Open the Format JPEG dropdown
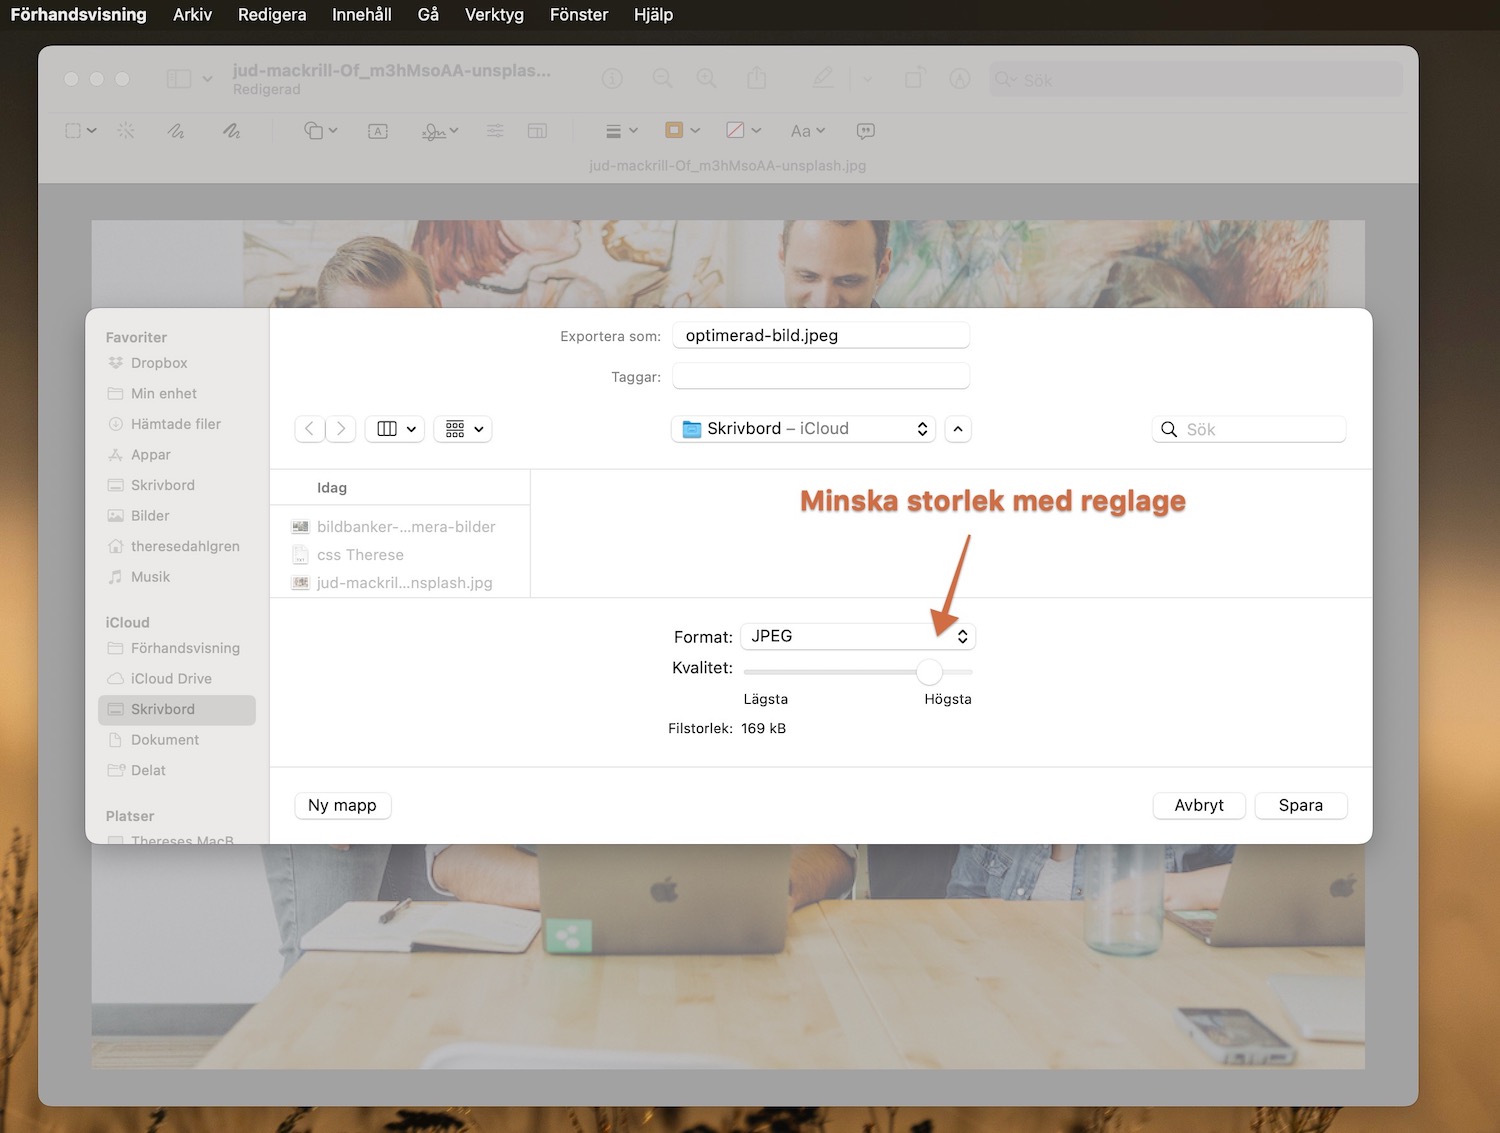 [x=858, y=636]
